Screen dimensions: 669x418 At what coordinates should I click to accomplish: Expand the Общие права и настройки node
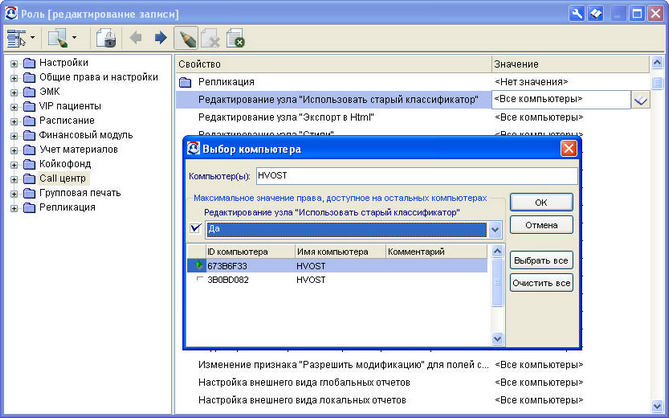point(14,78)
